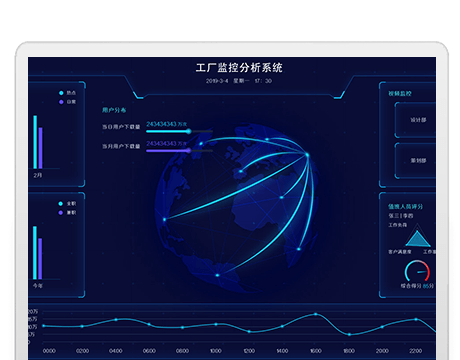Click the globe hub node where arcs converge
460x360 pixels.
tap(307, 155)
